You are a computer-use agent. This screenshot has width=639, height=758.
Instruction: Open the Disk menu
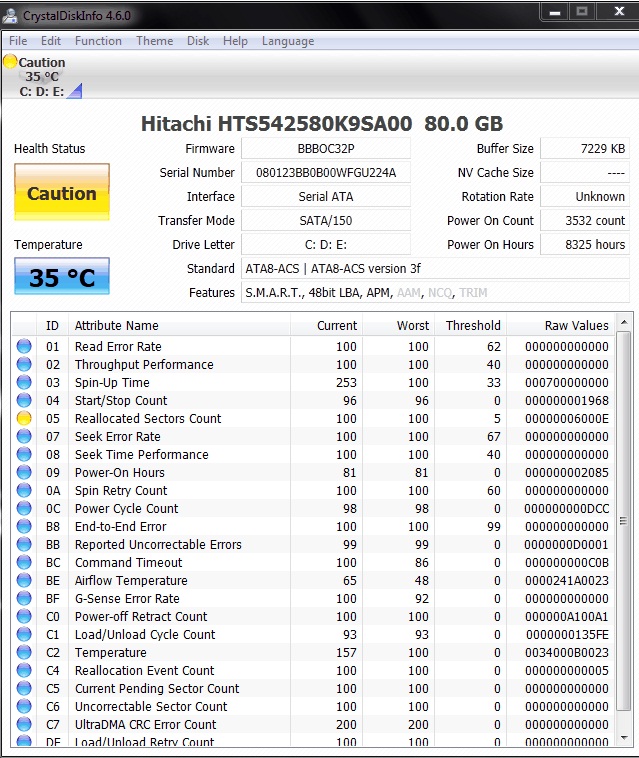[x=198, y=41]
